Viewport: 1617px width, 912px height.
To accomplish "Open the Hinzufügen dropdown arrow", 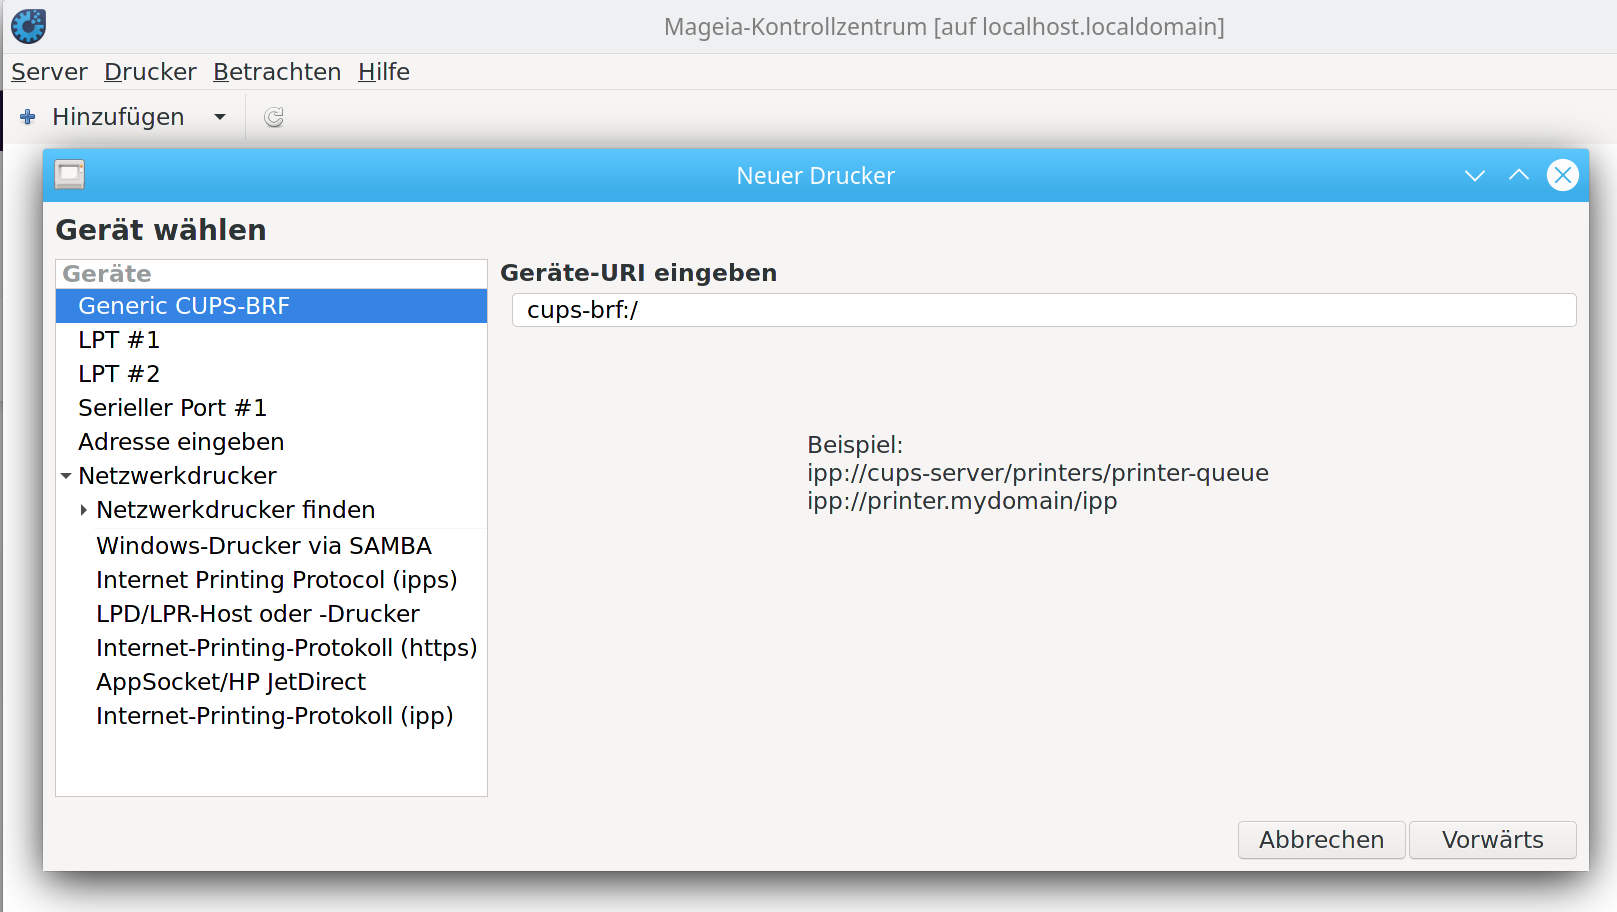I will point(220,117).
